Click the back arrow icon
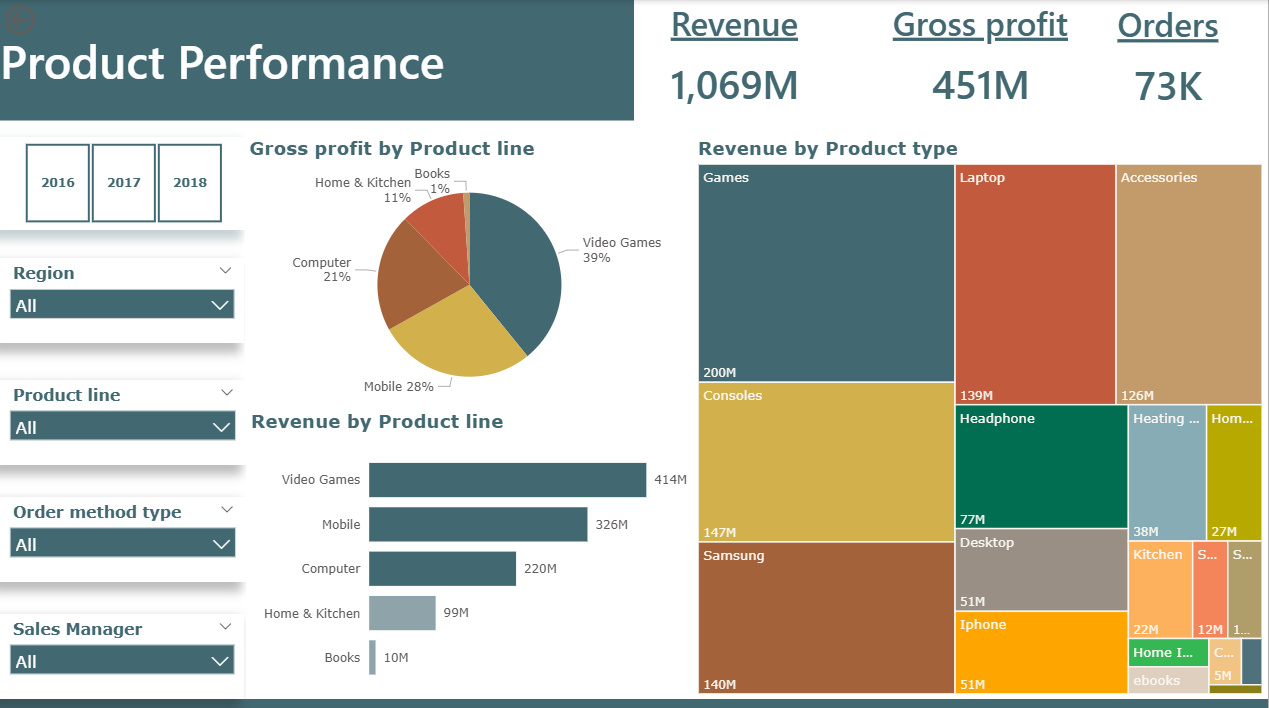This screenshot has width=1269, height=708. tap(20, 19)
